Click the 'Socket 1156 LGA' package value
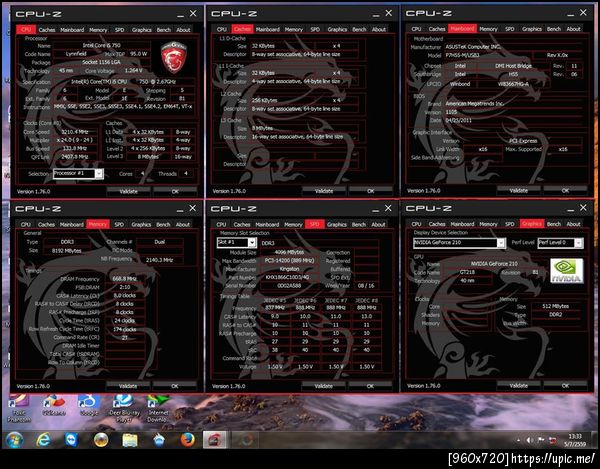Image resolution: width=600 pixels, height=469 pixels. click(x=101, y=62)
